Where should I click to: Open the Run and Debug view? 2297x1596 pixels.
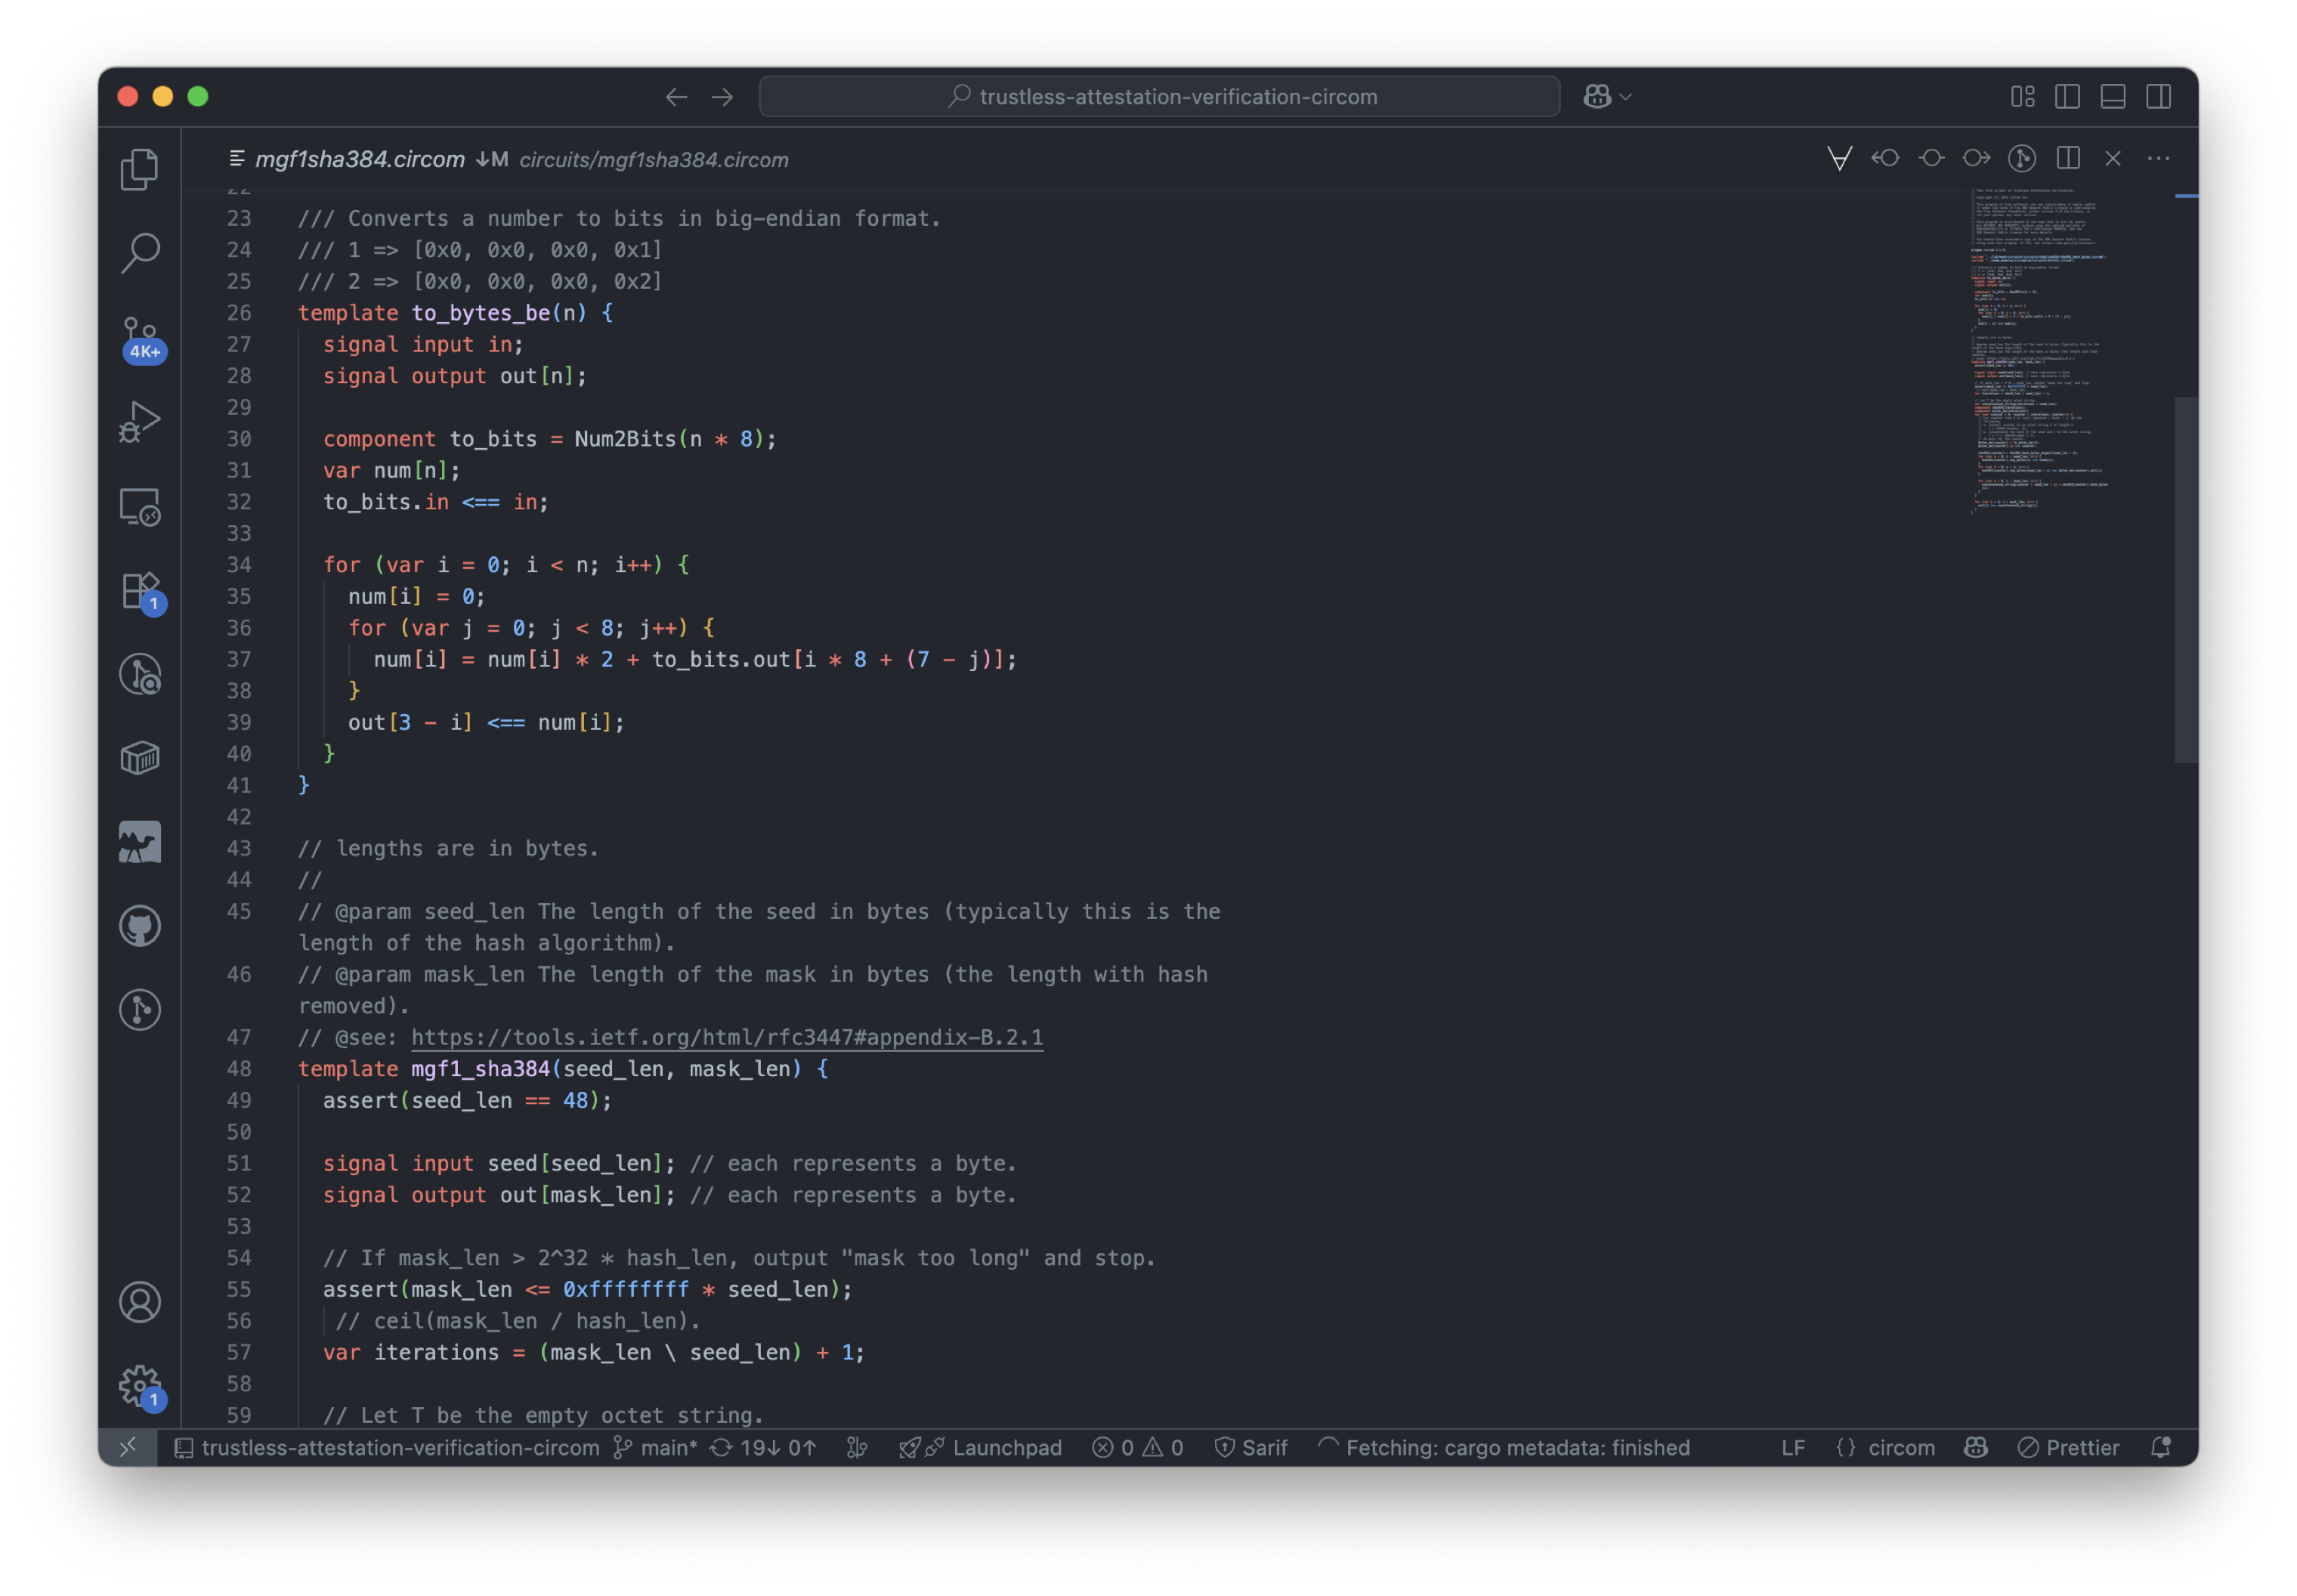[x=140, y=422]
